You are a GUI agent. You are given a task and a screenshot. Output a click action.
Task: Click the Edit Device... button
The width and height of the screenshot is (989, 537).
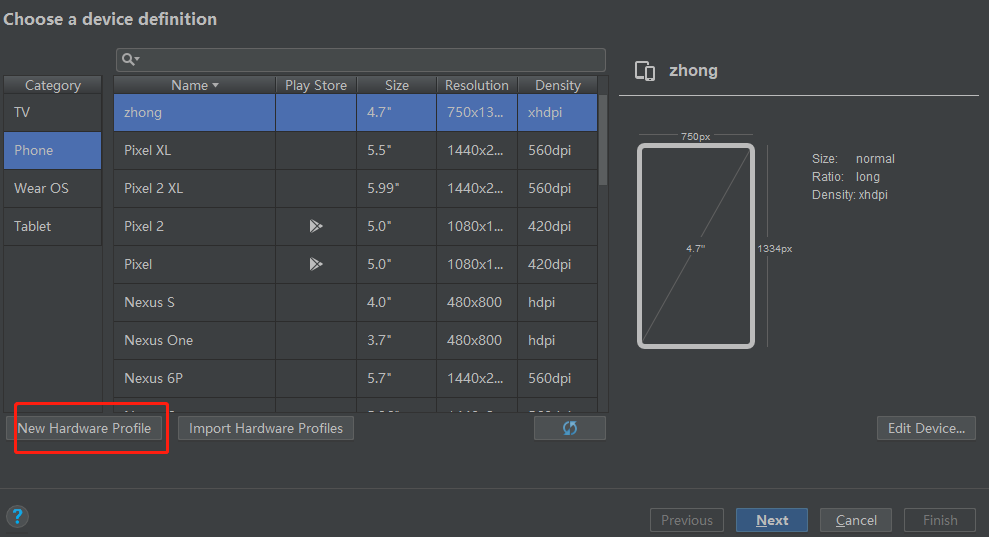point(926,428)
